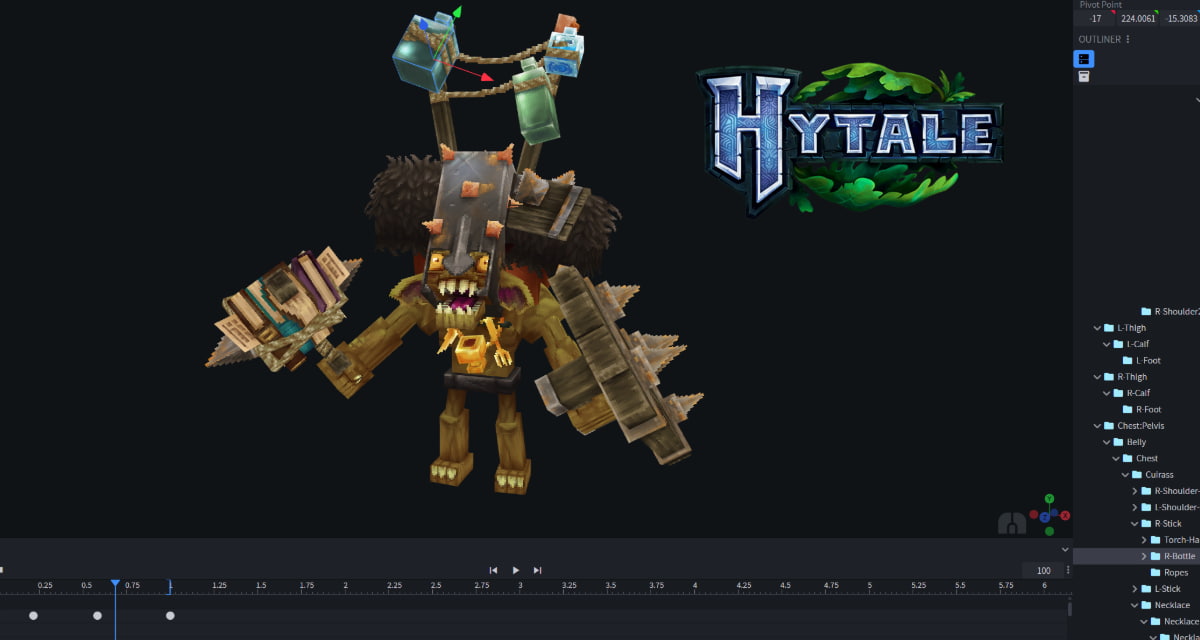The width and height of the screenshot is (1200, 640).
Task: Expand the R-Bottle group
Action: (1143, 556)
